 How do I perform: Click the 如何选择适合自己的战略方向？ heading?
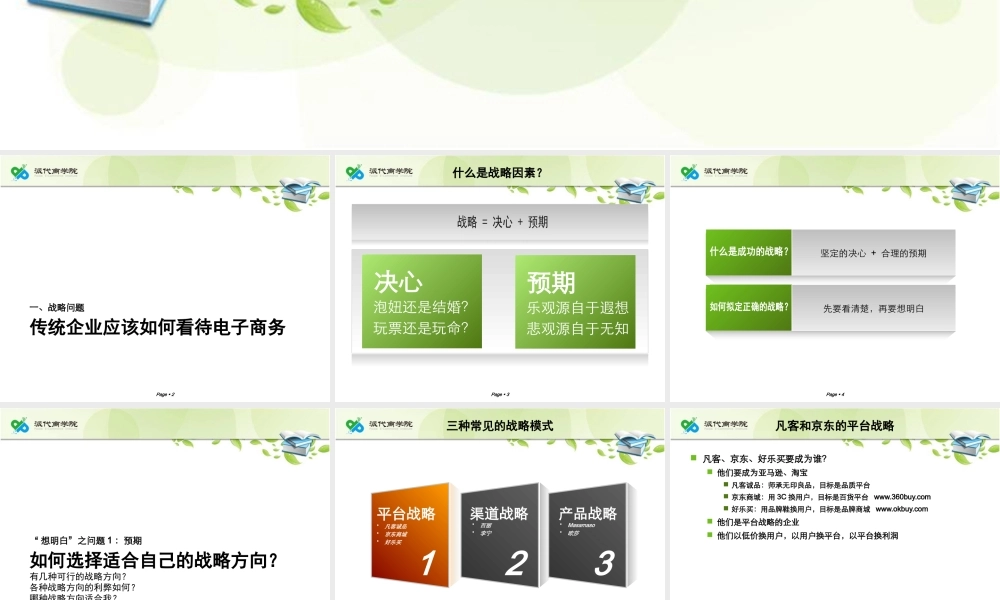[153, 560]
